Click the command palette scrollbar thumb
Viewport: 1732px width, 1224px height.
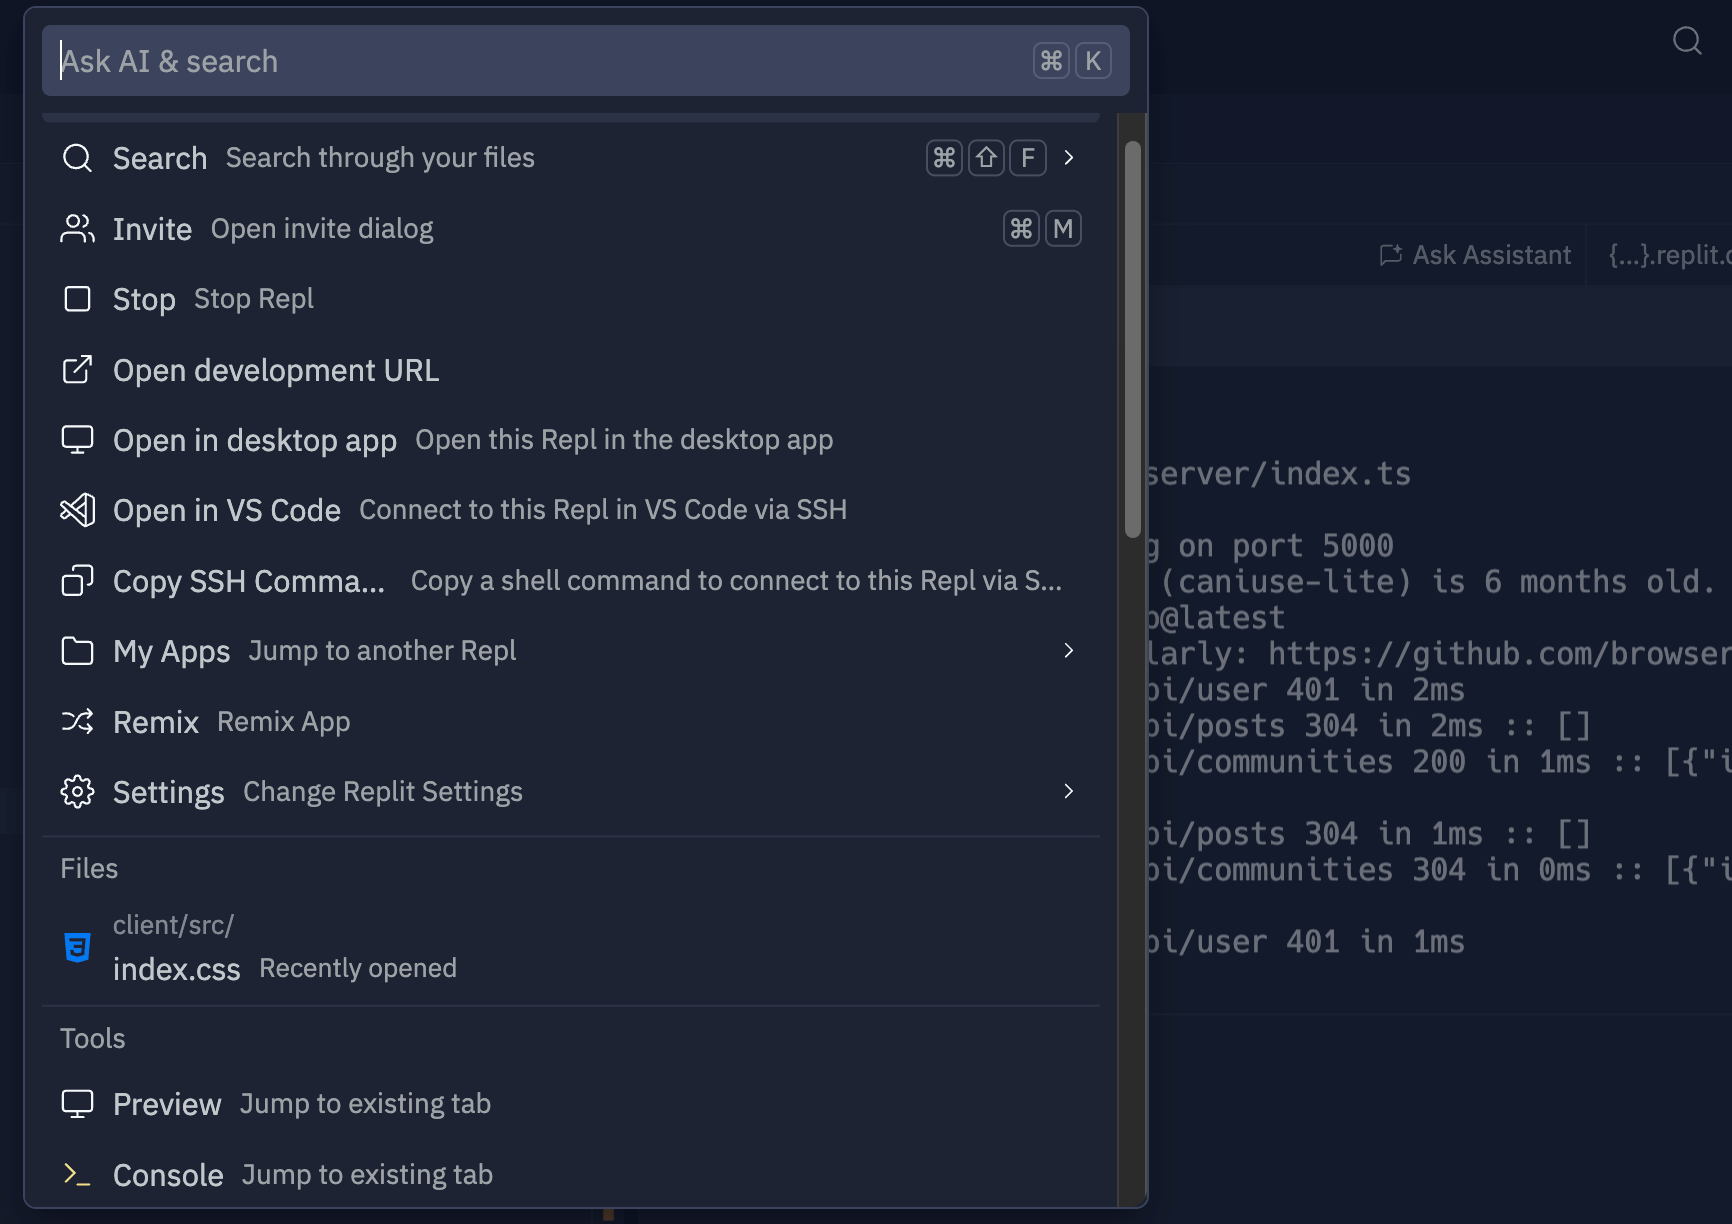pyautogui.click(x=1132, y=340)
